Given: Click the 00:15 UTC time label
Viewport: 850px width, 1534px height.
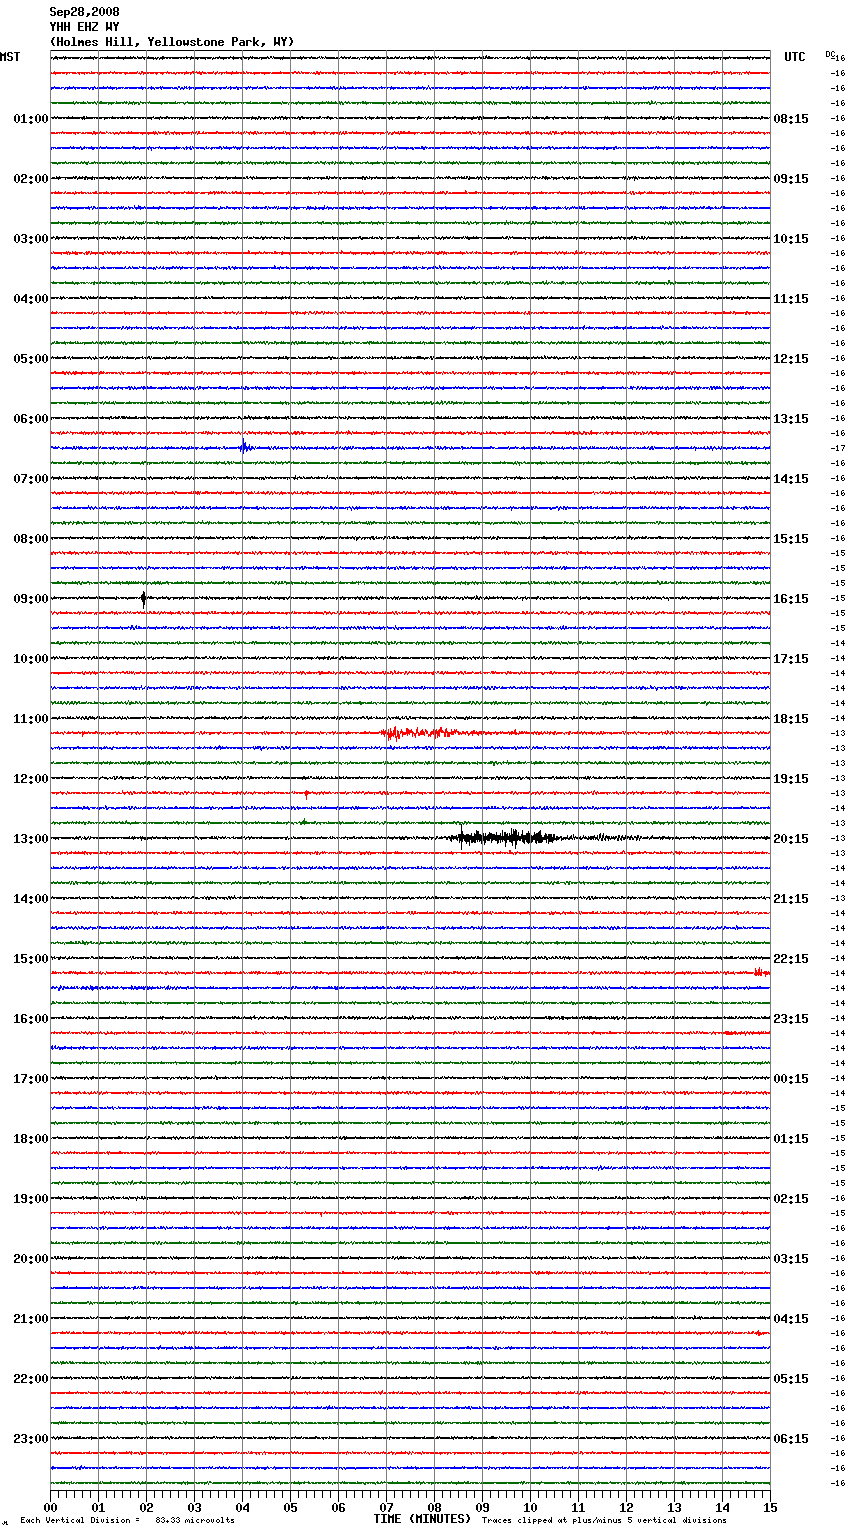Looking at the screenshot, I should pyautogui.click(x=791, y=1079).
